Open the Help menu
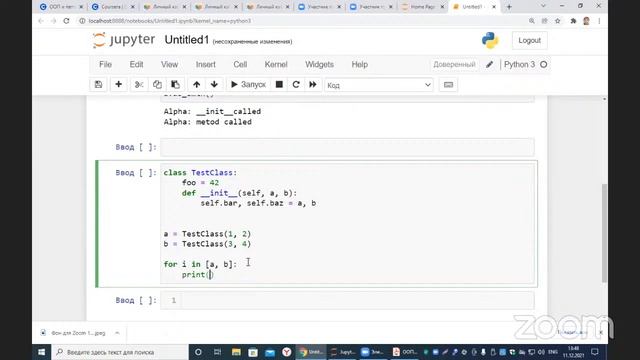The width and height of the screenshot is (640, 360). 360,64
